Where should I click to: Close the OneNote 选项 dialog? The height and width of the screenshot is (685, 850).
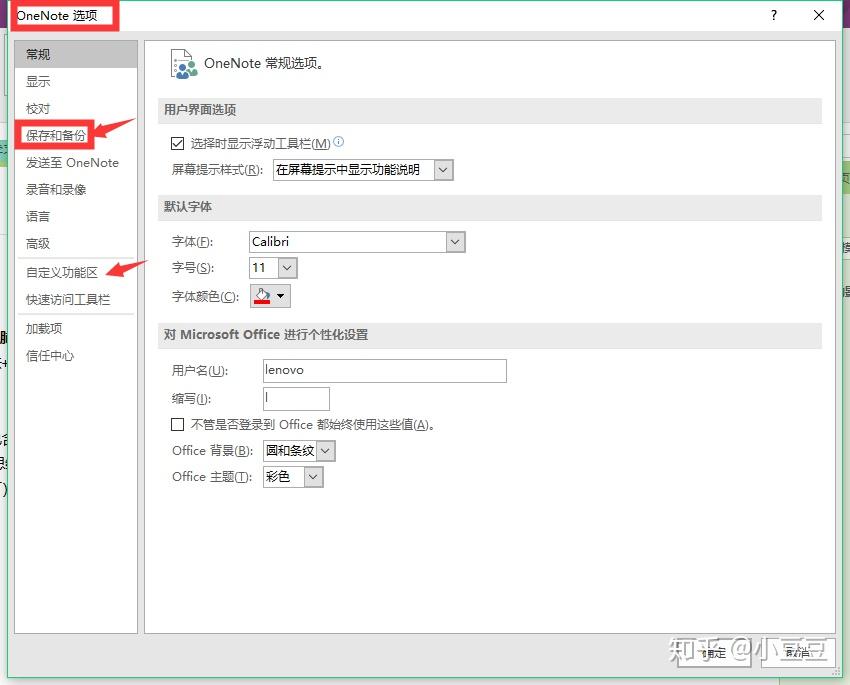pos(819,15)
